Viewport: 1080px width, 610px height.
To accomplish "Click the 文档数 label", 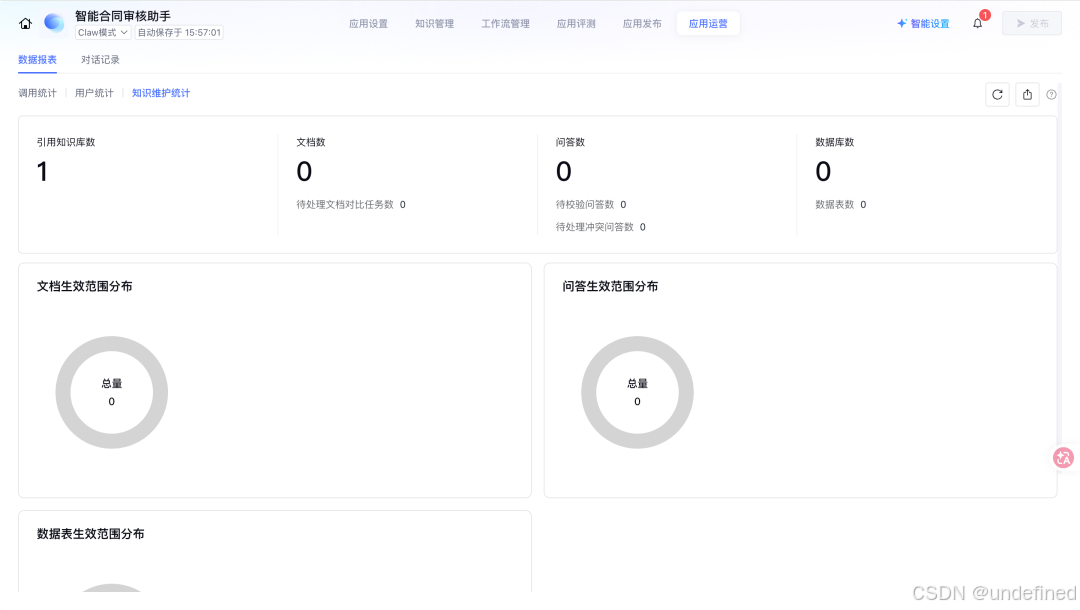I will tap(311, 142).
